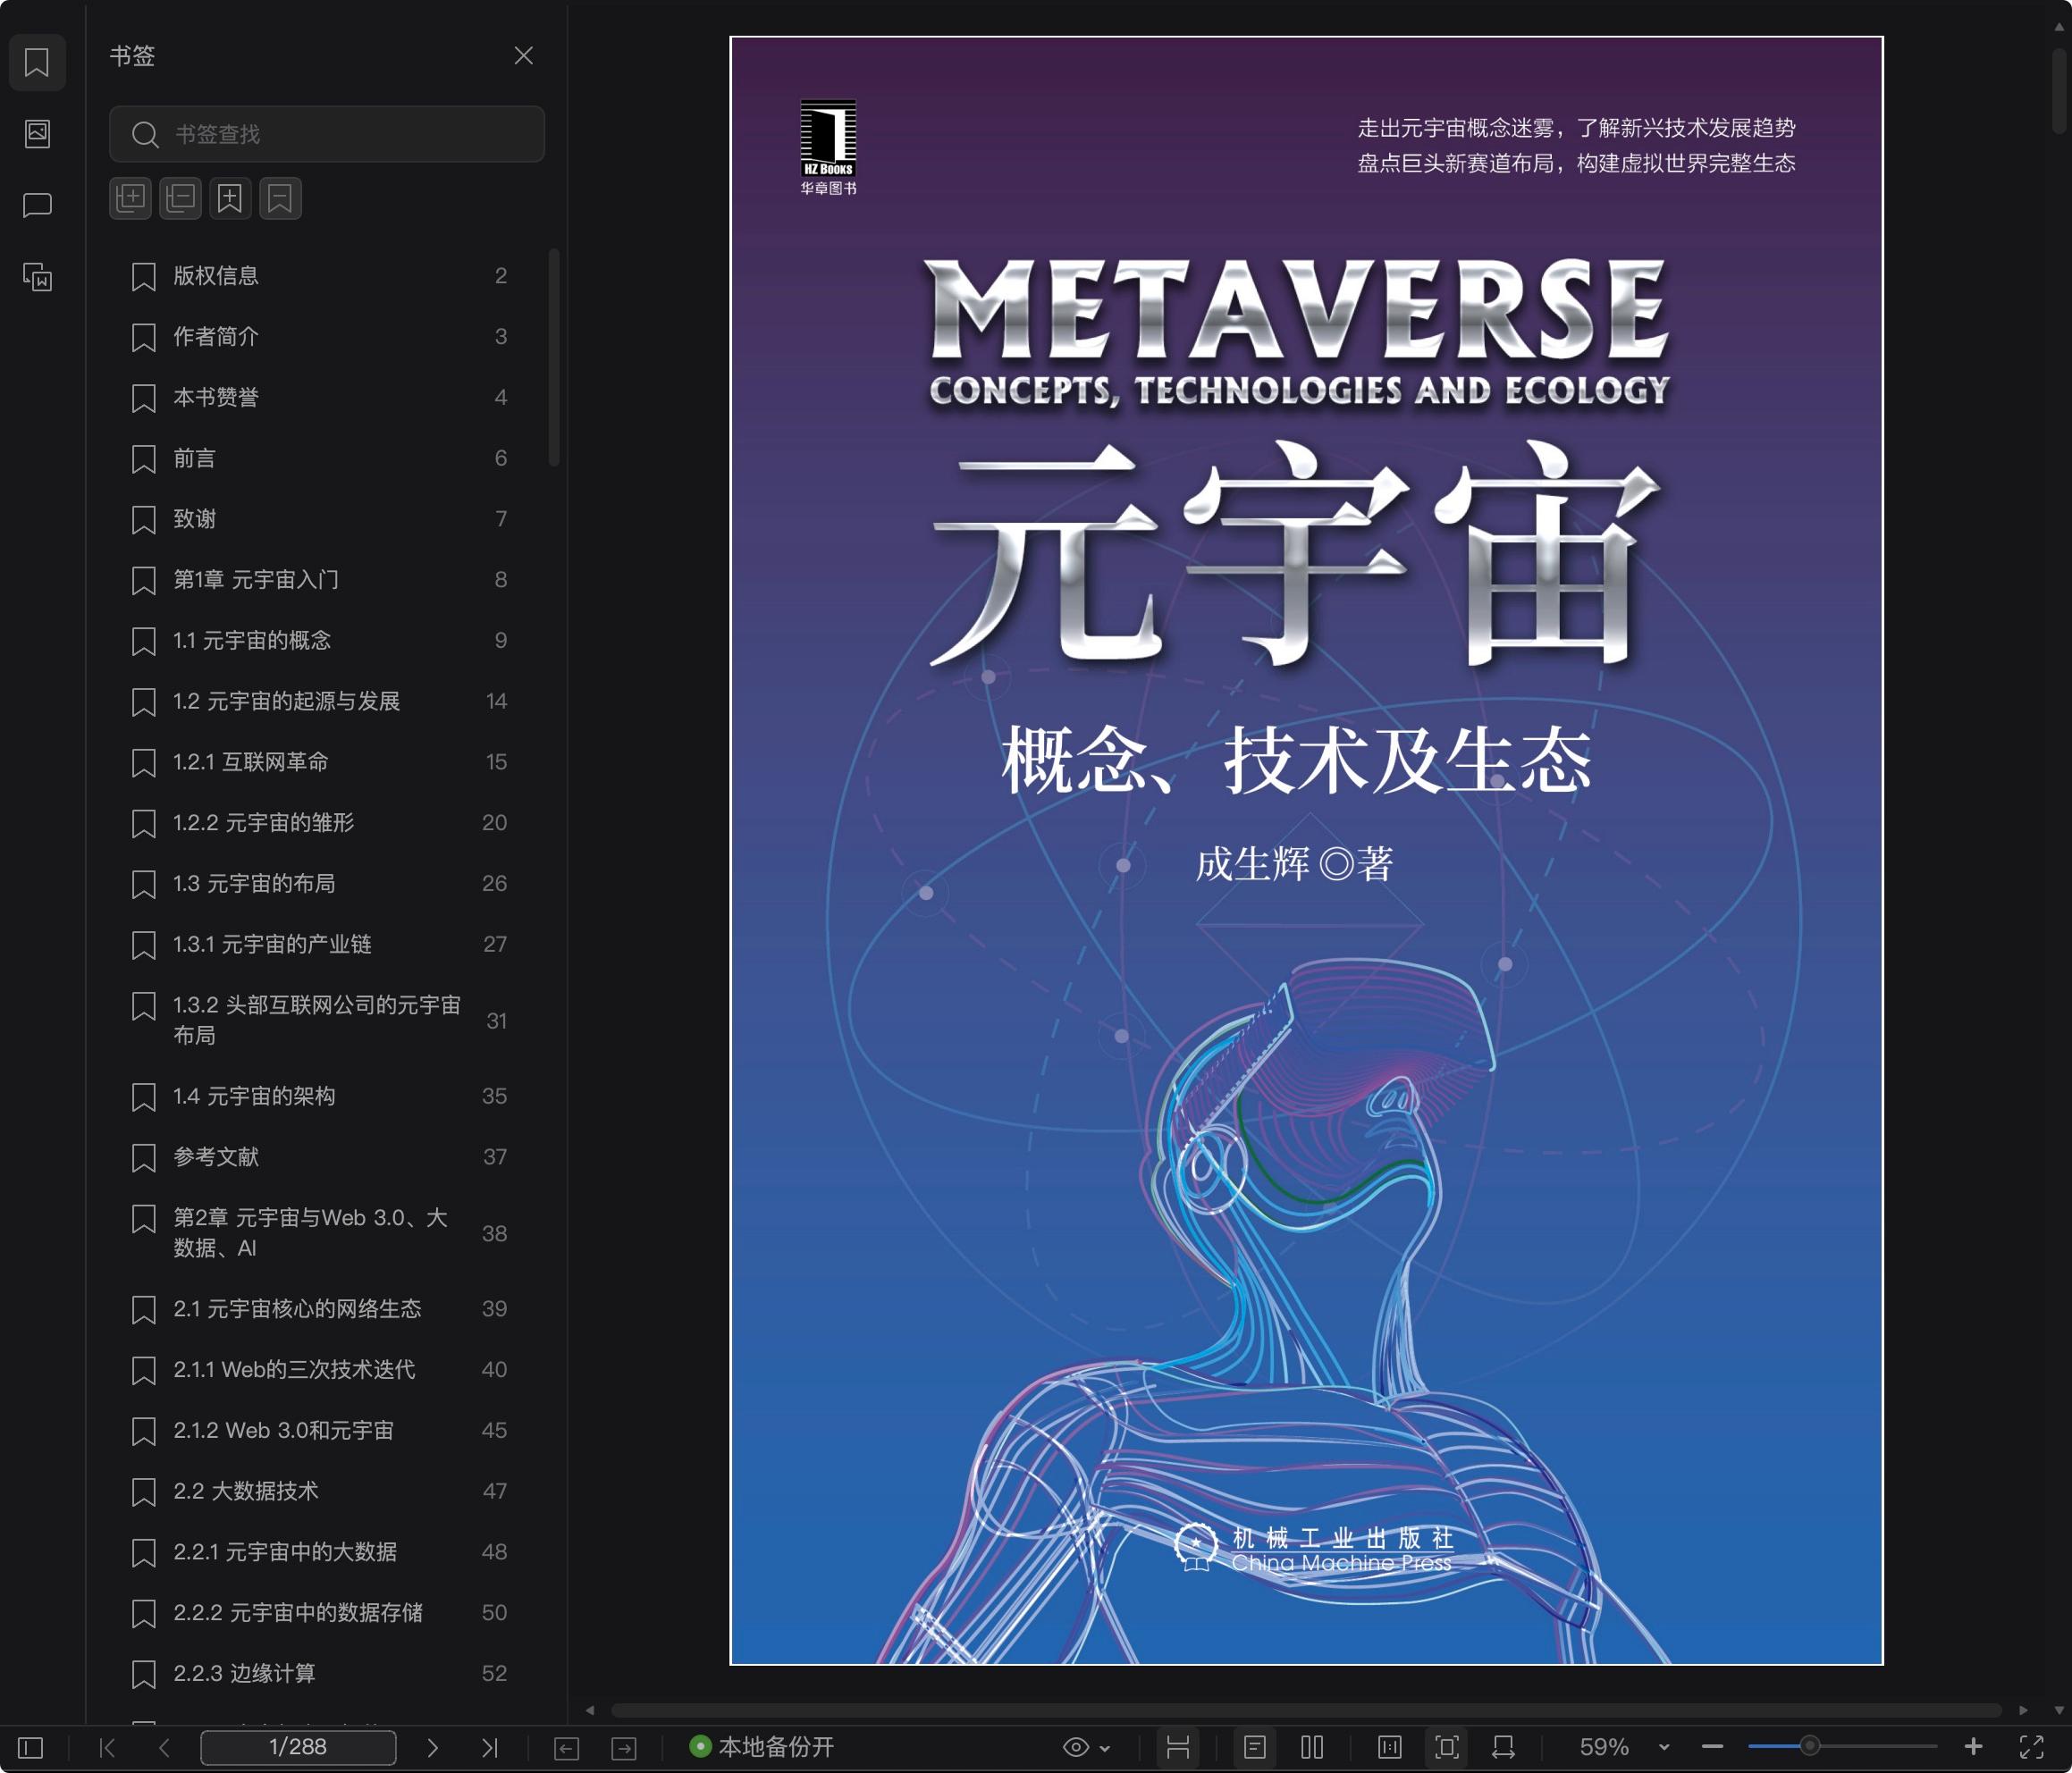Viewport: 2072px width, 1773px height.
Task: Open the document conversion icon in sidebar
Action: (x=37, y=277)
